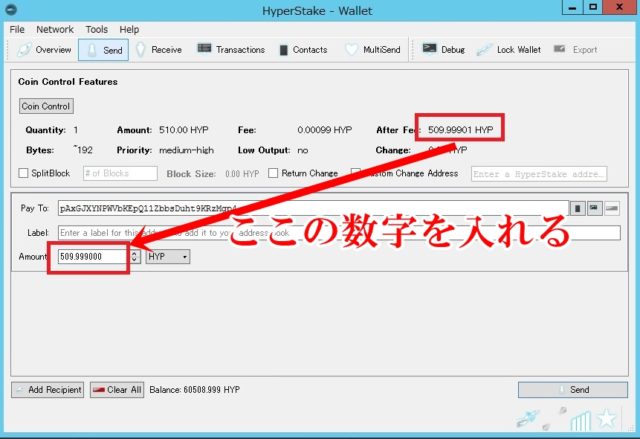This screenshot has width=640, height=439.
Task: Click the Bytes value ~192
Action: [x=83, y=150]
